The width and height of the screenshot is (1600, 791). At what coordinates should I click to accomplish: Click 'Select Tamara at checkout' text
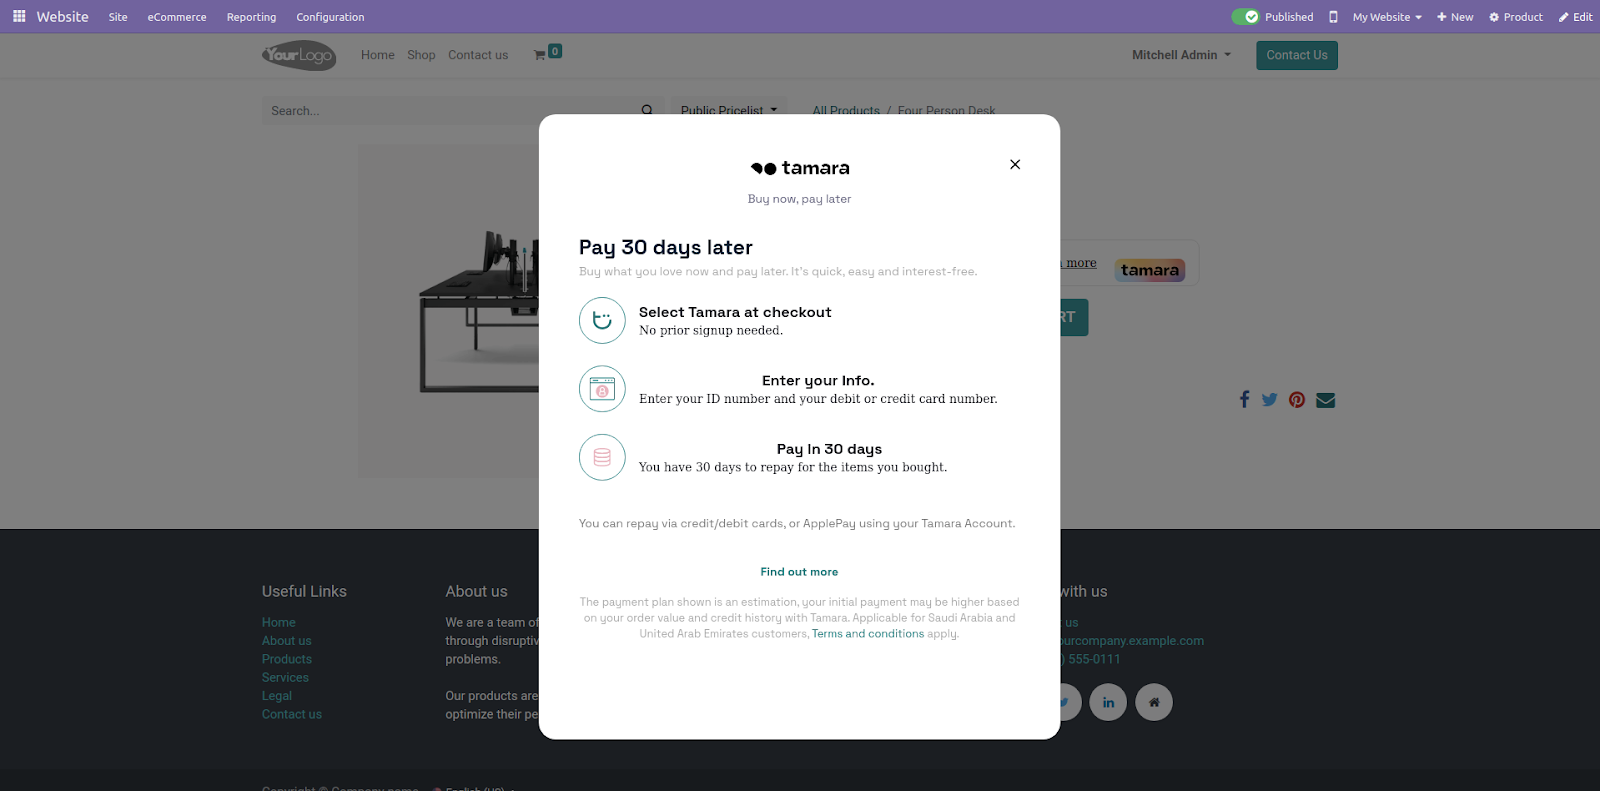click(735, 312)
